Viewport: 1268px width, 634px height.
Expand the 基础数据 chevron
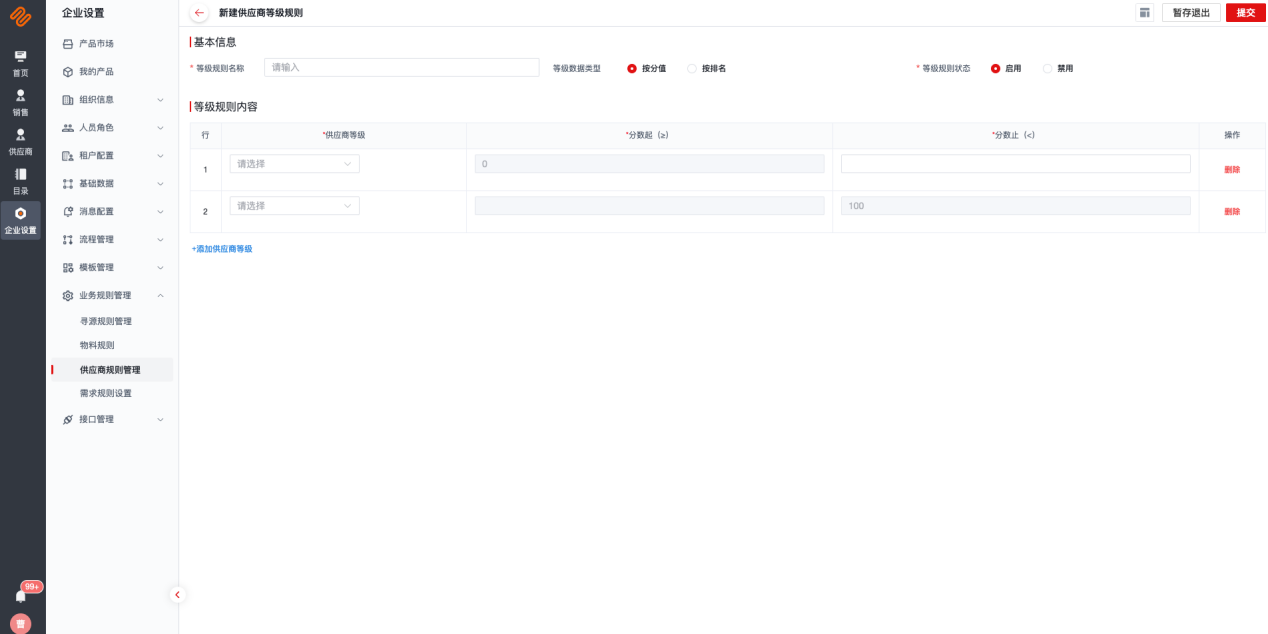(160, 184)
